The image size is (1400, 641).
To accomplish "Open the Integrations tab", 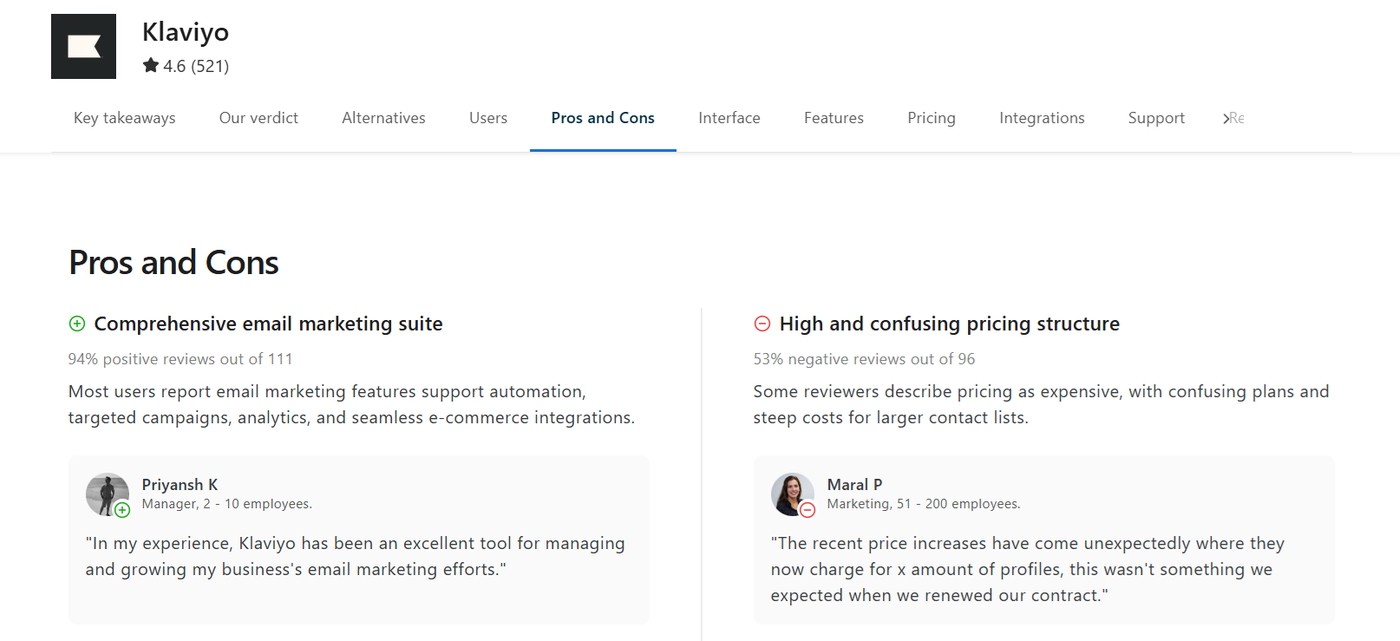I will [x=1042, y=118].
